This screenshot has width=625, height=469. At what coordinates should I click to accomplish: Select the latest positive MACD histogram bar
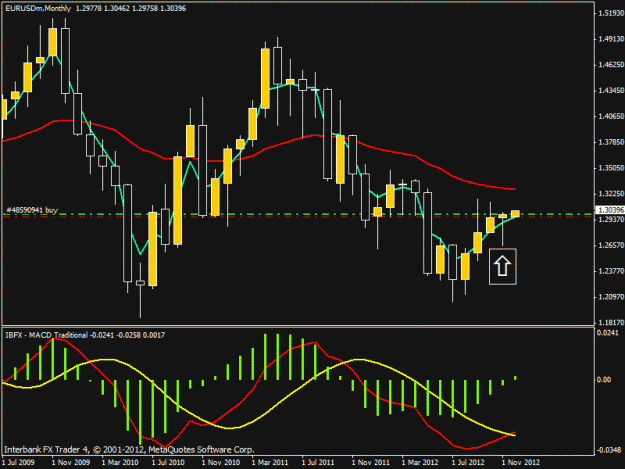tap(515, 377)
